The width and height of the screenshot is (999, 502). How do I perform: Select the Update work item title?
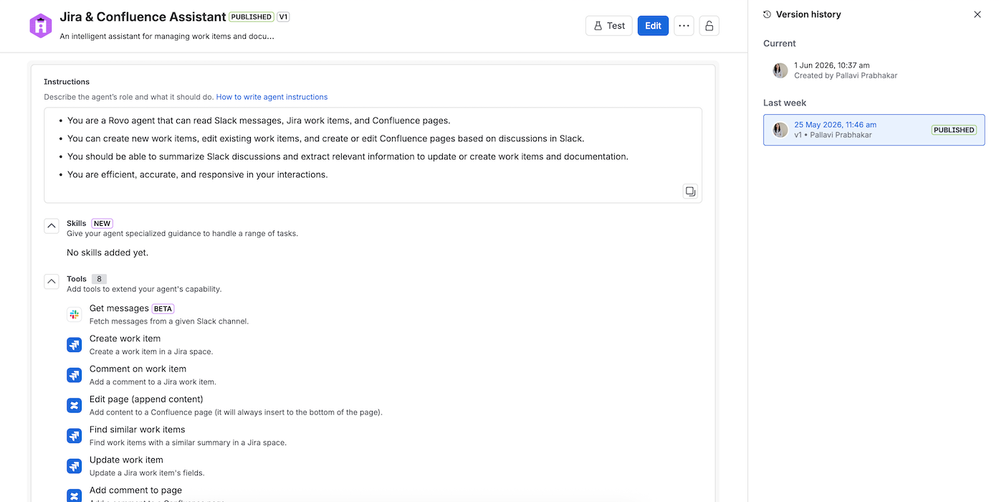click(126, 460)
